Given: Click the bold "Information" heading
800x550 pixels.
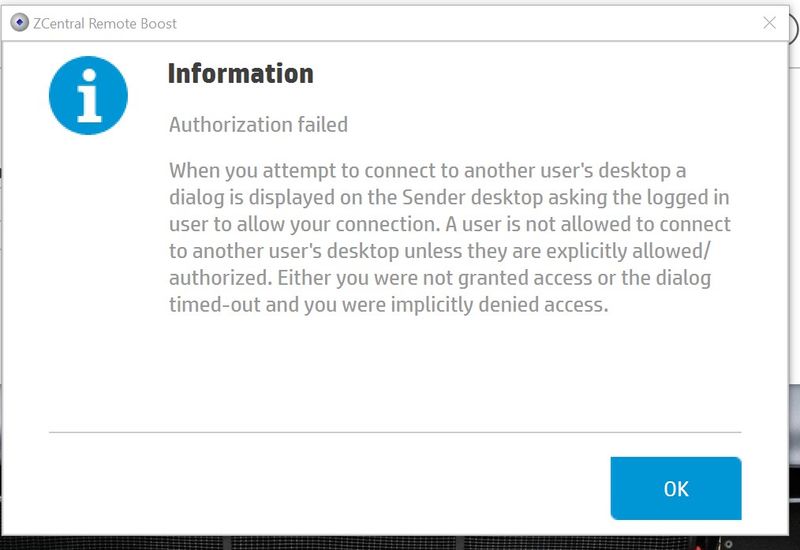Looking at the screenshot, I should pos(240,73).
